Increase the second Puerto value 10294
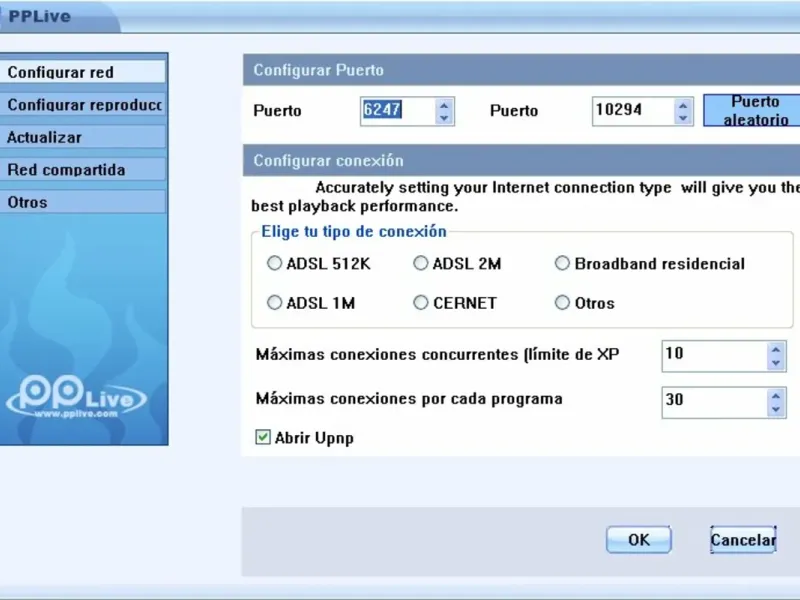The image size is (800, 600). coord(683,105)
